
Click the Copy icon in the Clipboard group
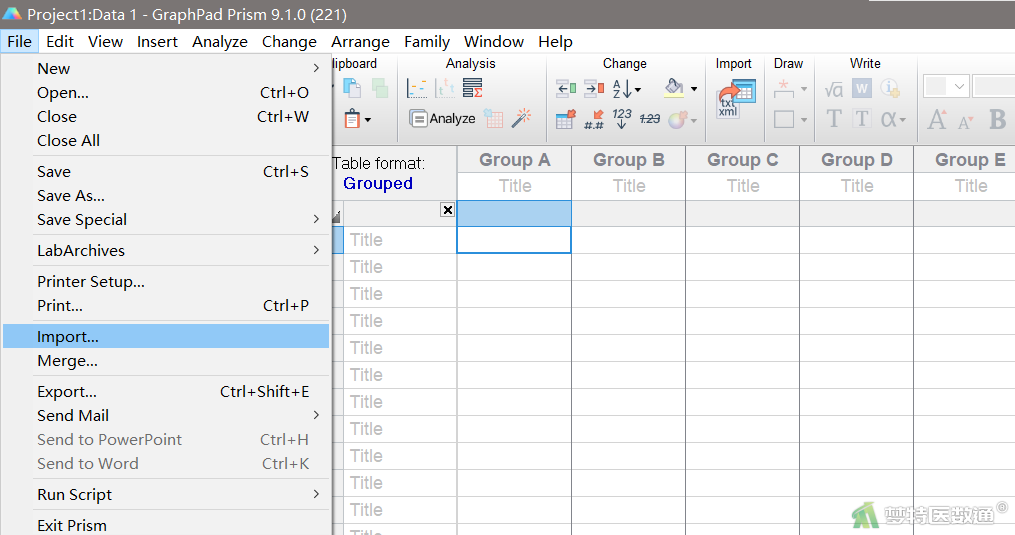tap(351, 88)
